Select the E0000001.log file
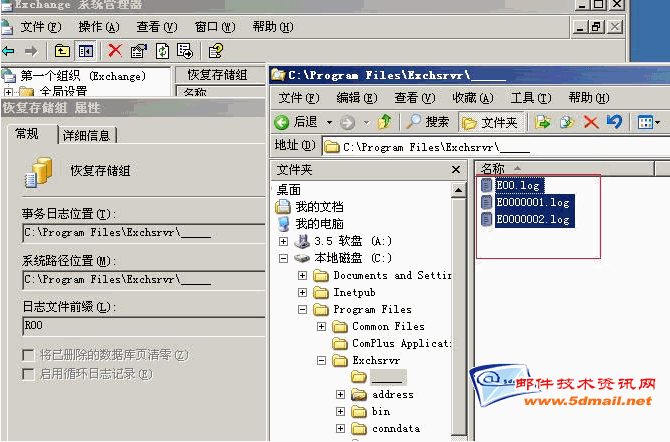 [x=532, y=202]
